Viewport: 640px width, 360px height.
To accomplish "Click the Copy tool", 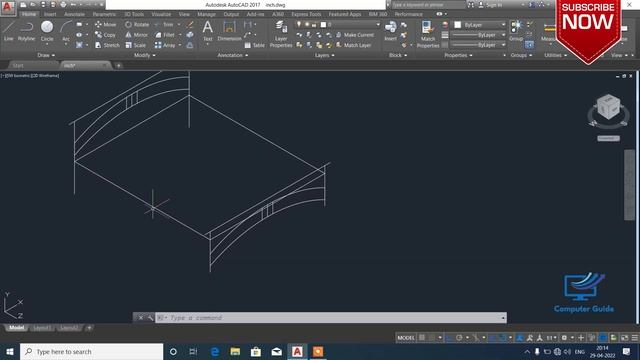I will click(x=105, y=35).
